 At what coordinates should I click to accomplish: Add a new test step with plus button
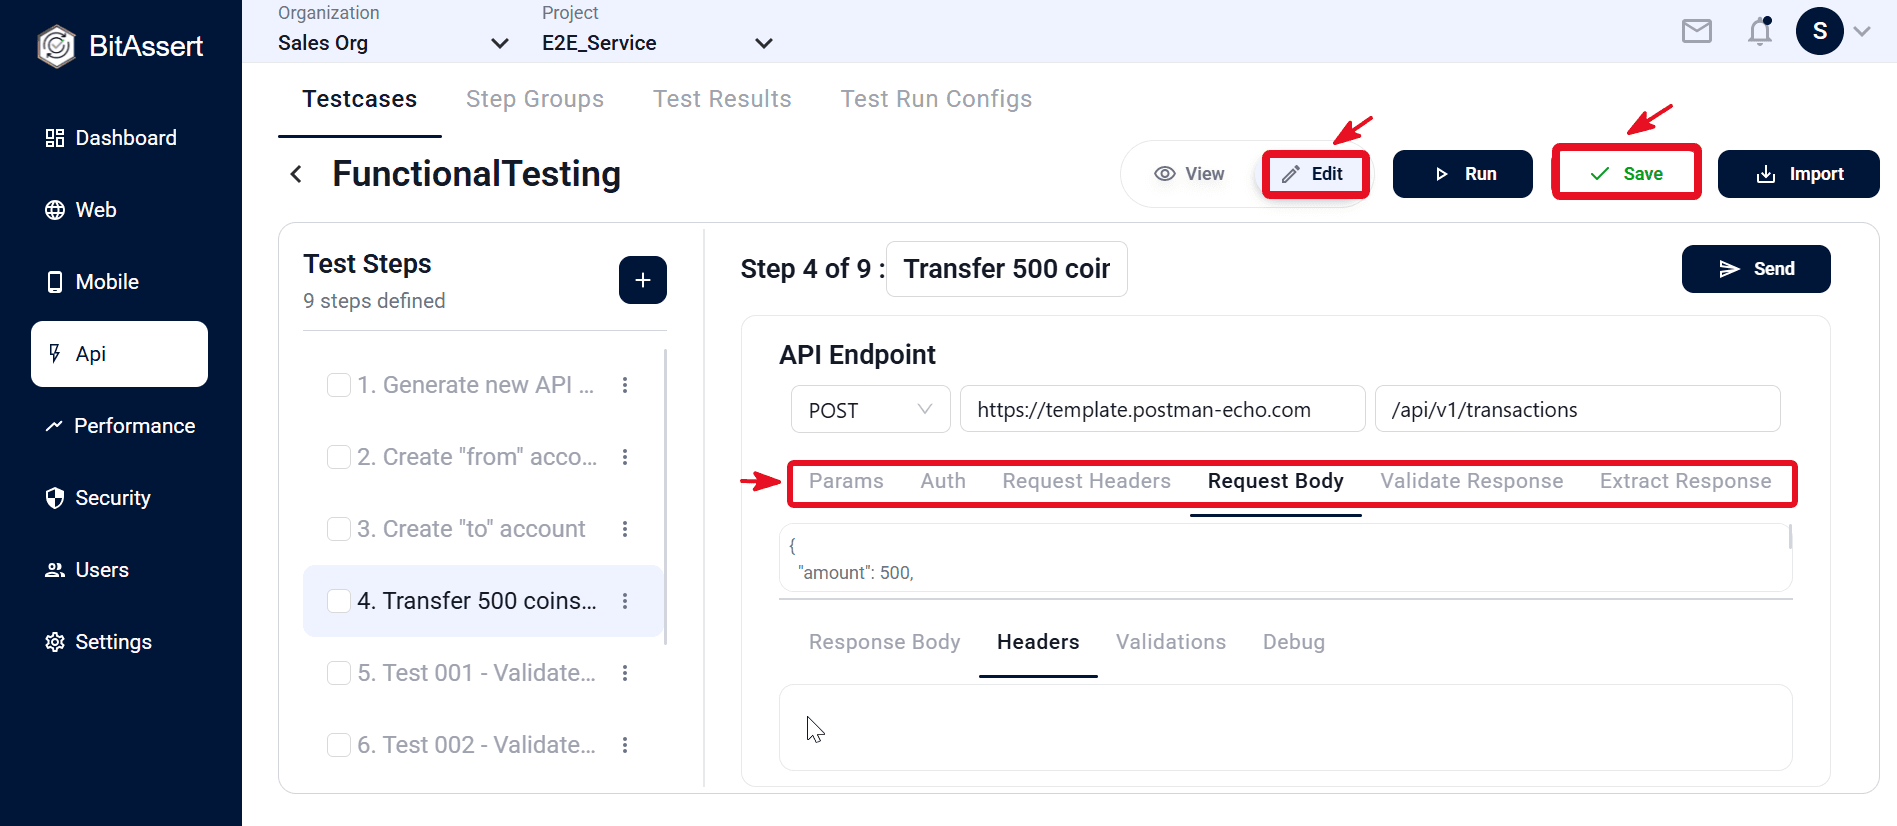[x=643, y=280]
